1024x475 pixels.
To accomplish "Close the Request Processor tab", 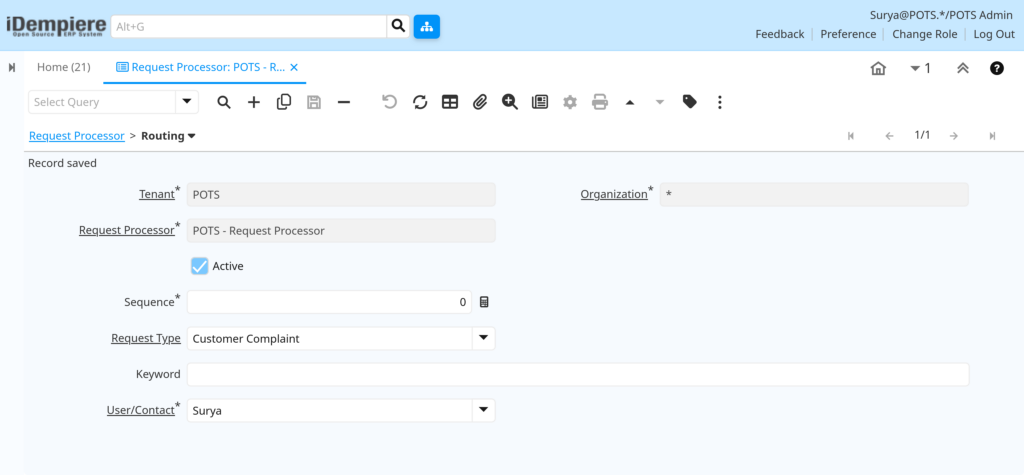I will coord(294,67).
